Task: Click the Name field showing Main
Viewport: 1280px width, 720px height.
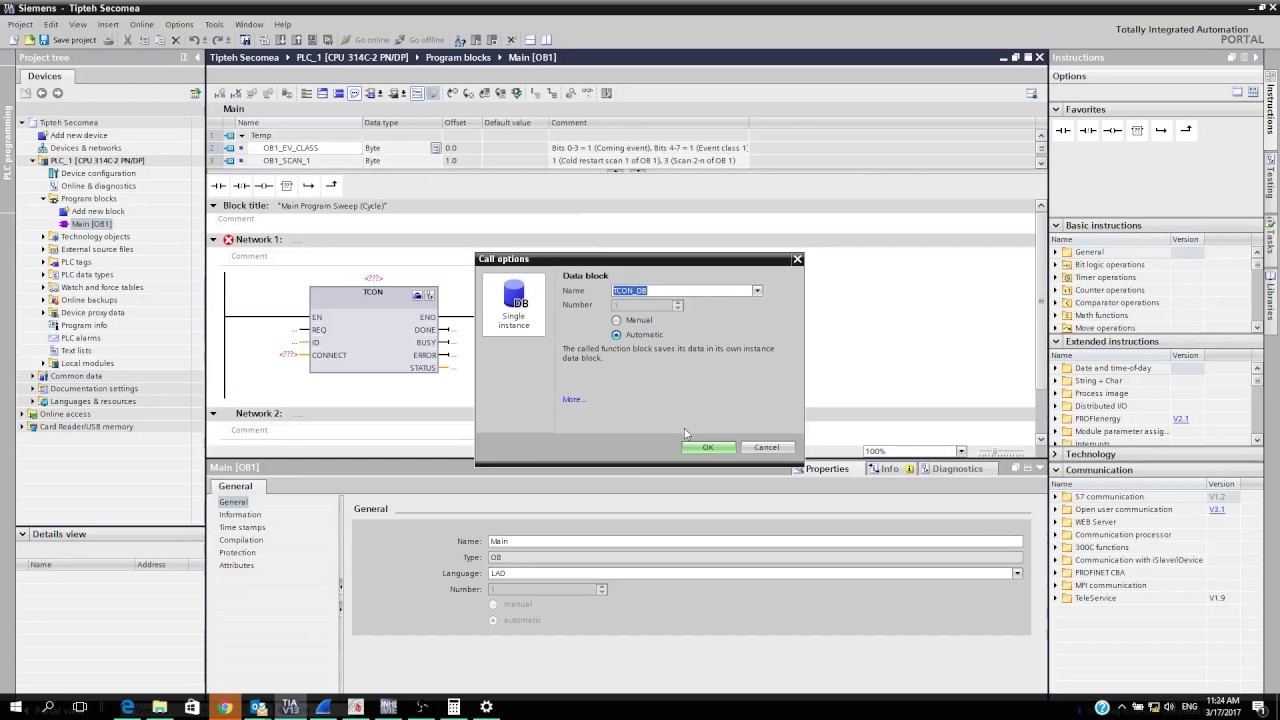Action: [x=754, y=541]
